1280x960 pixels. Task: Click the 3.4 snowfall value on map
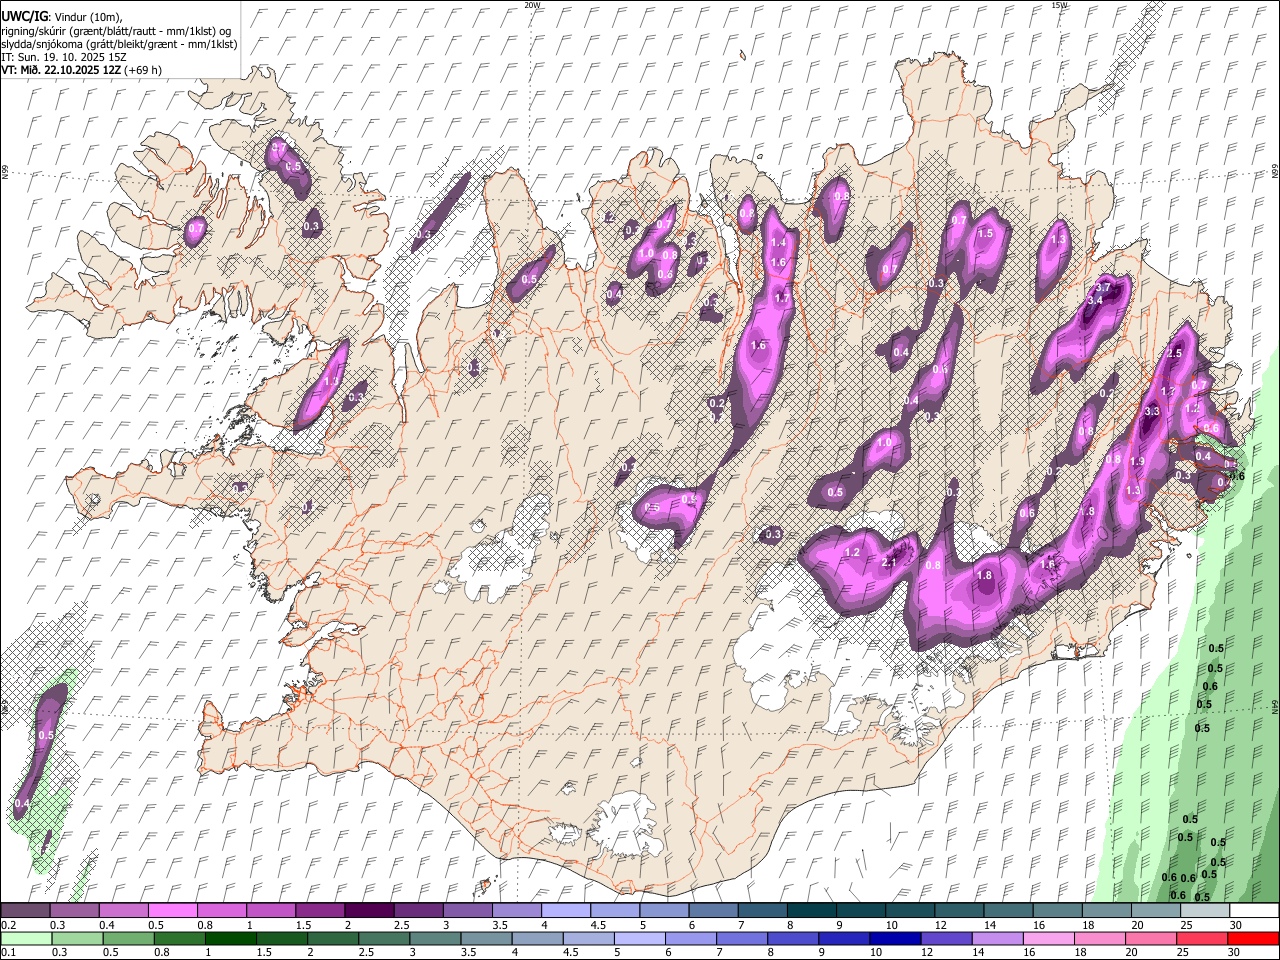point(1095,300)
